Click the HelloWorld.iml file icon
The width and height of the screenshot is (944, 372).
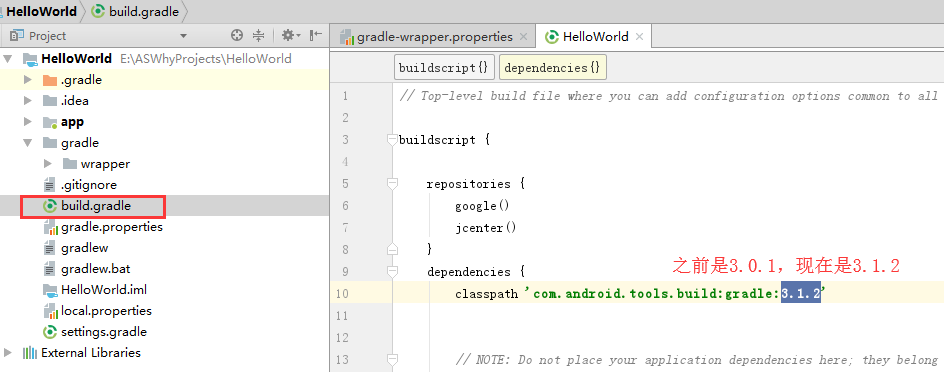(50, 290)
